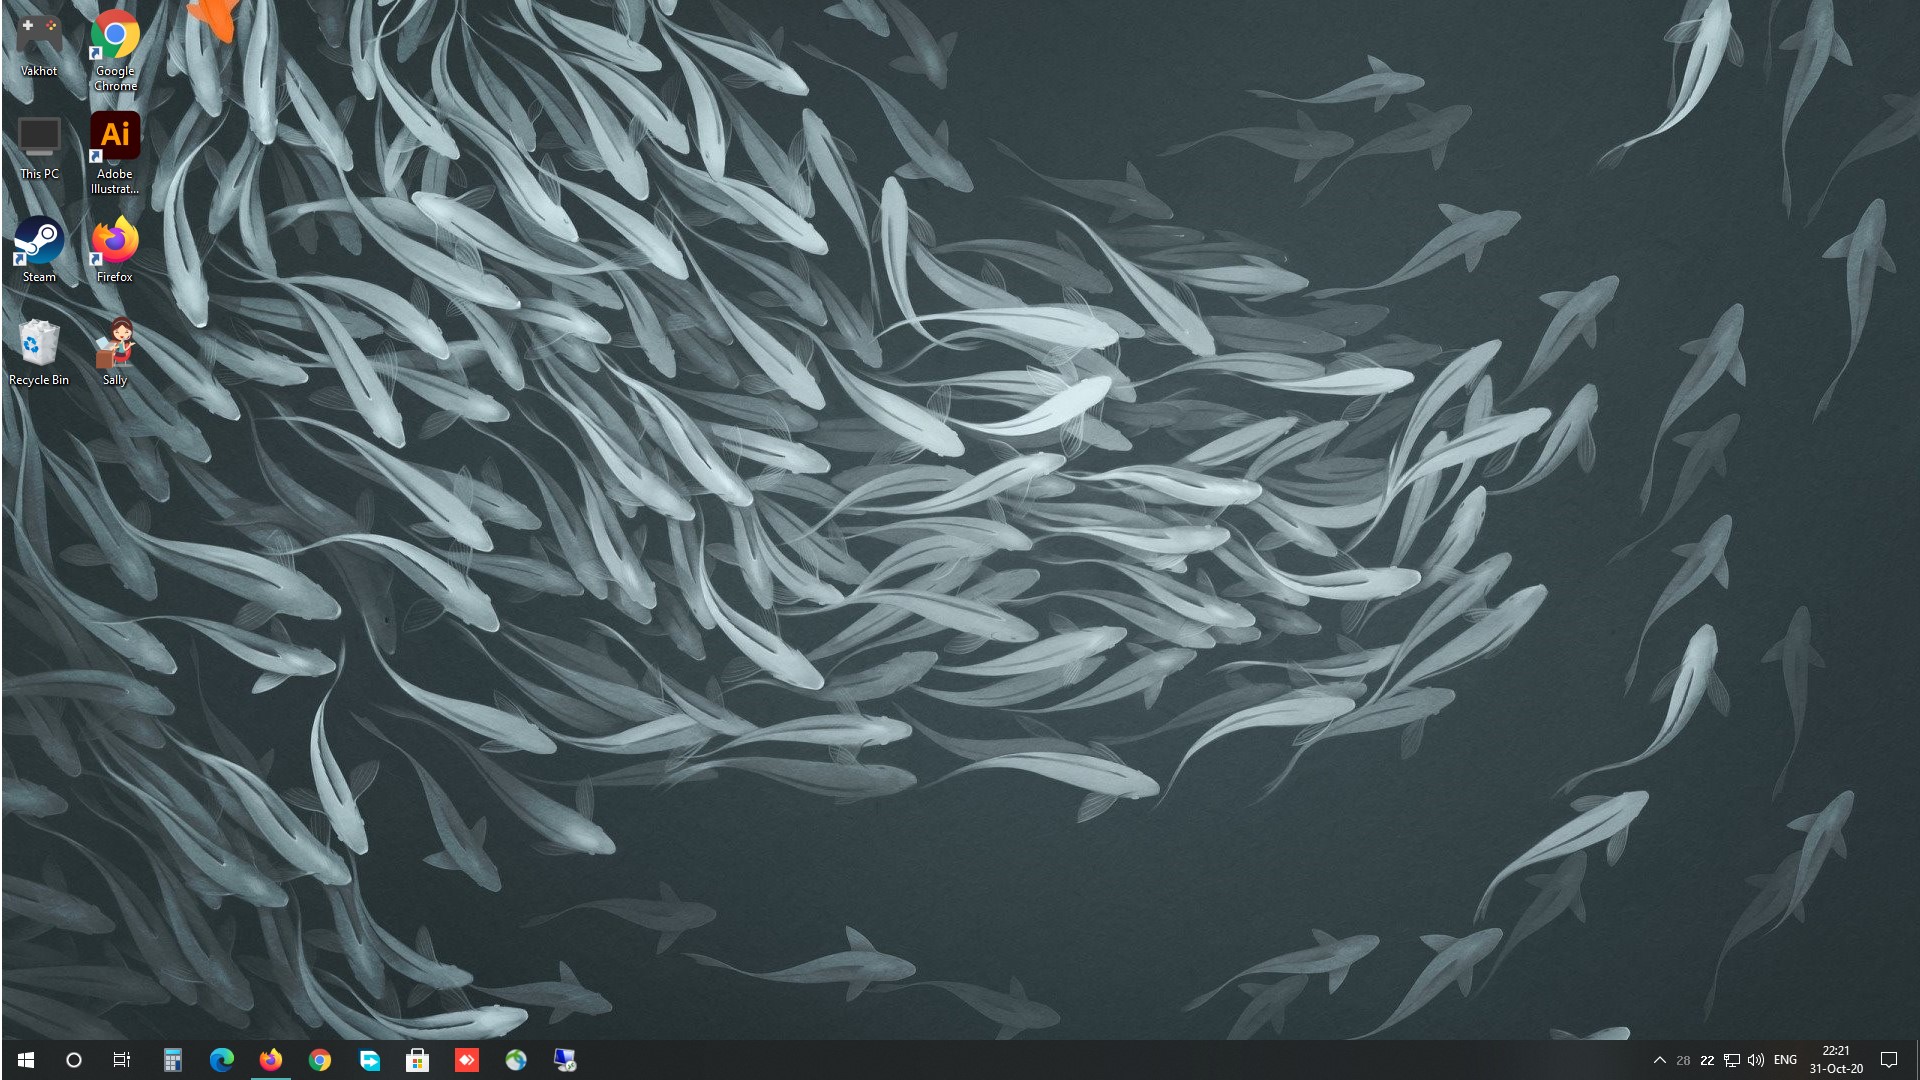Select the Firefox desktop shortcut

pos(115,250)
